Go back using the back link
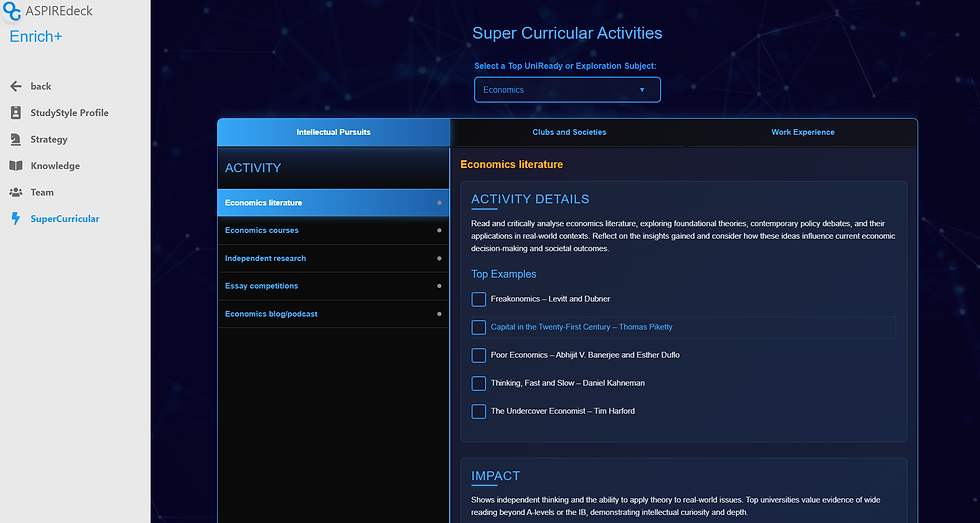 click(x=41, y=86)
